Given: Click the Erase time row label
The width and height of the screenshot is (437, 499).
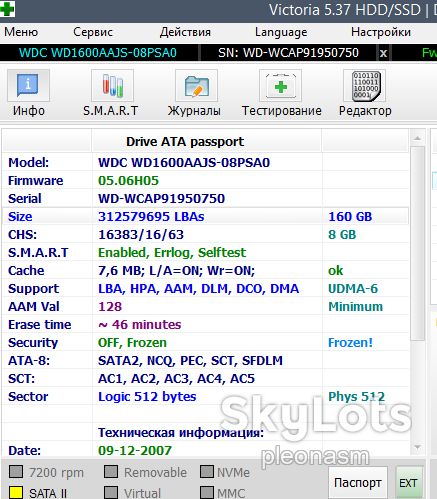Looking at the screenshot, I should (x=40, y=325).
